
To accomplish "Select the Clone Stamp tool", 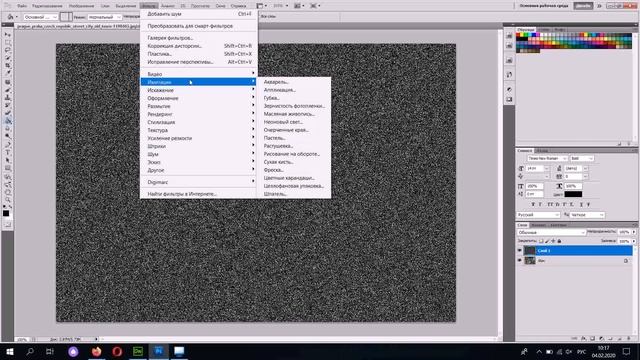I will (7, 98).
